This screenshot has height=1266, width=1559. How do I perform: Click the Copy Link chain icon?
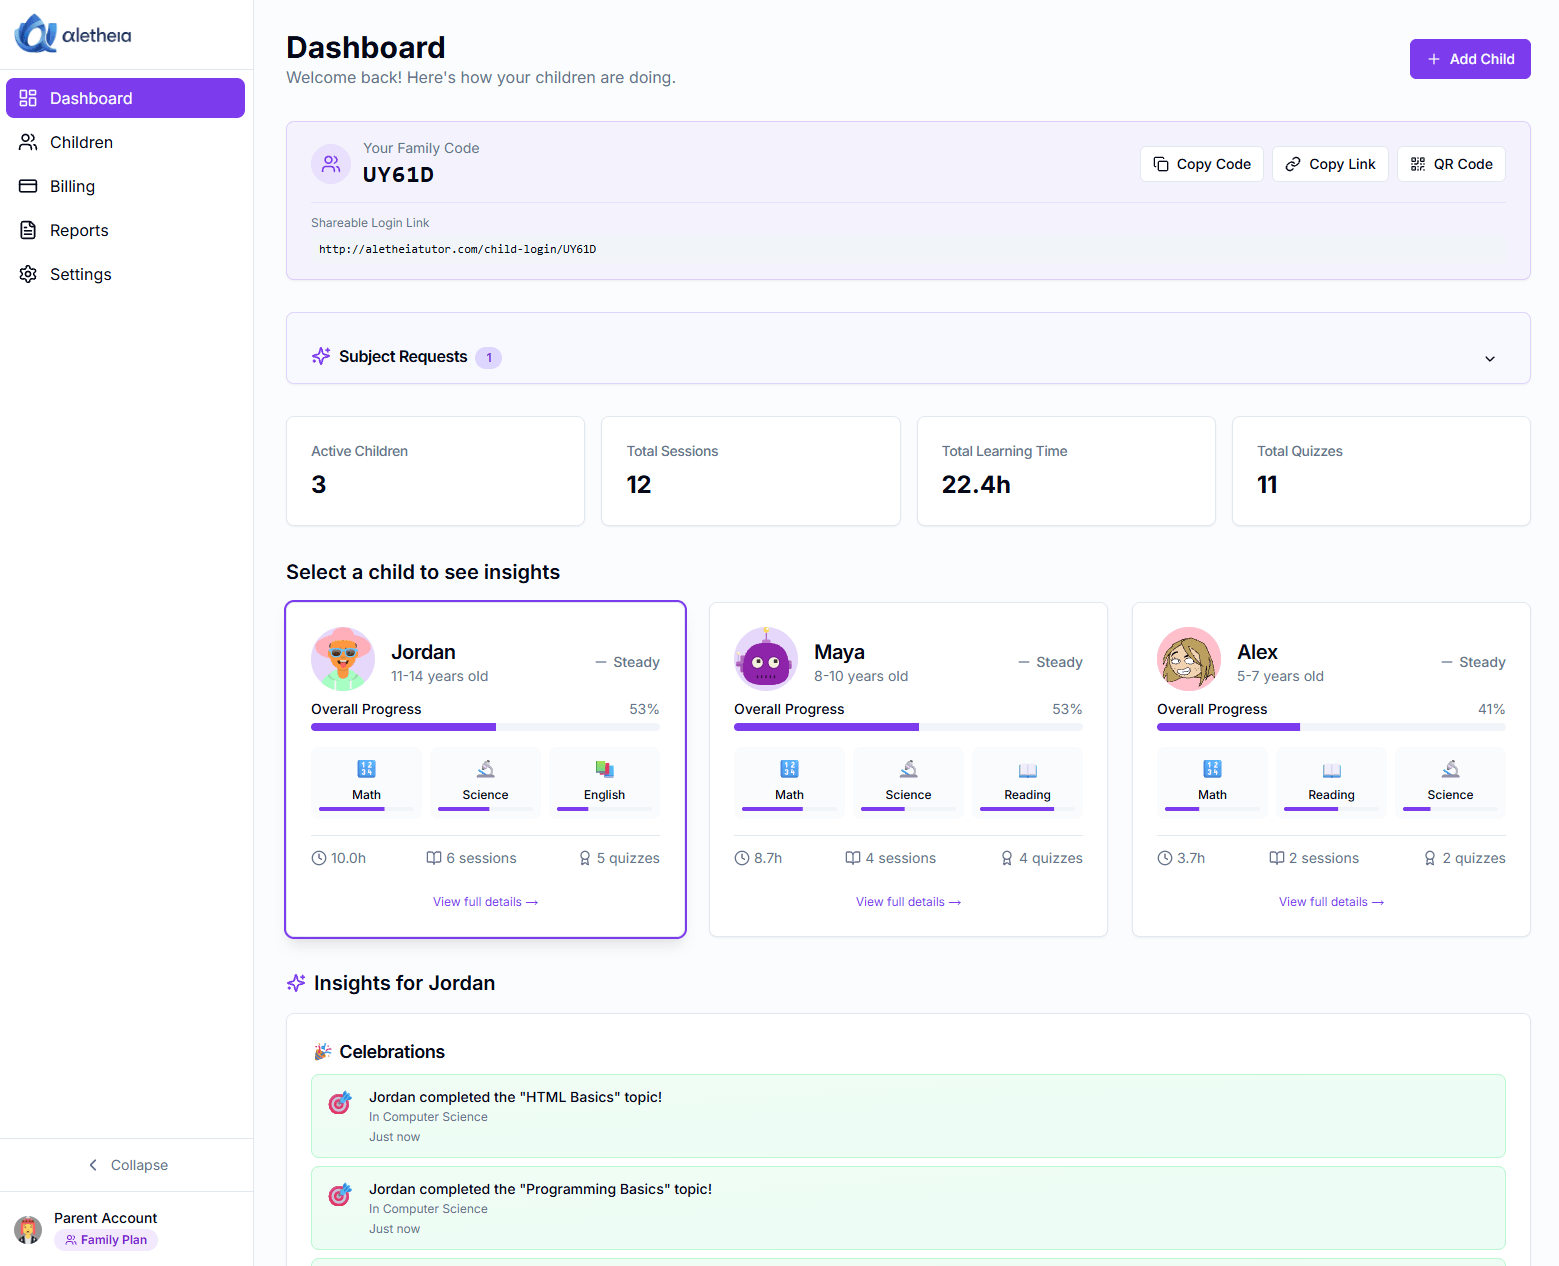click(1293, 164)
